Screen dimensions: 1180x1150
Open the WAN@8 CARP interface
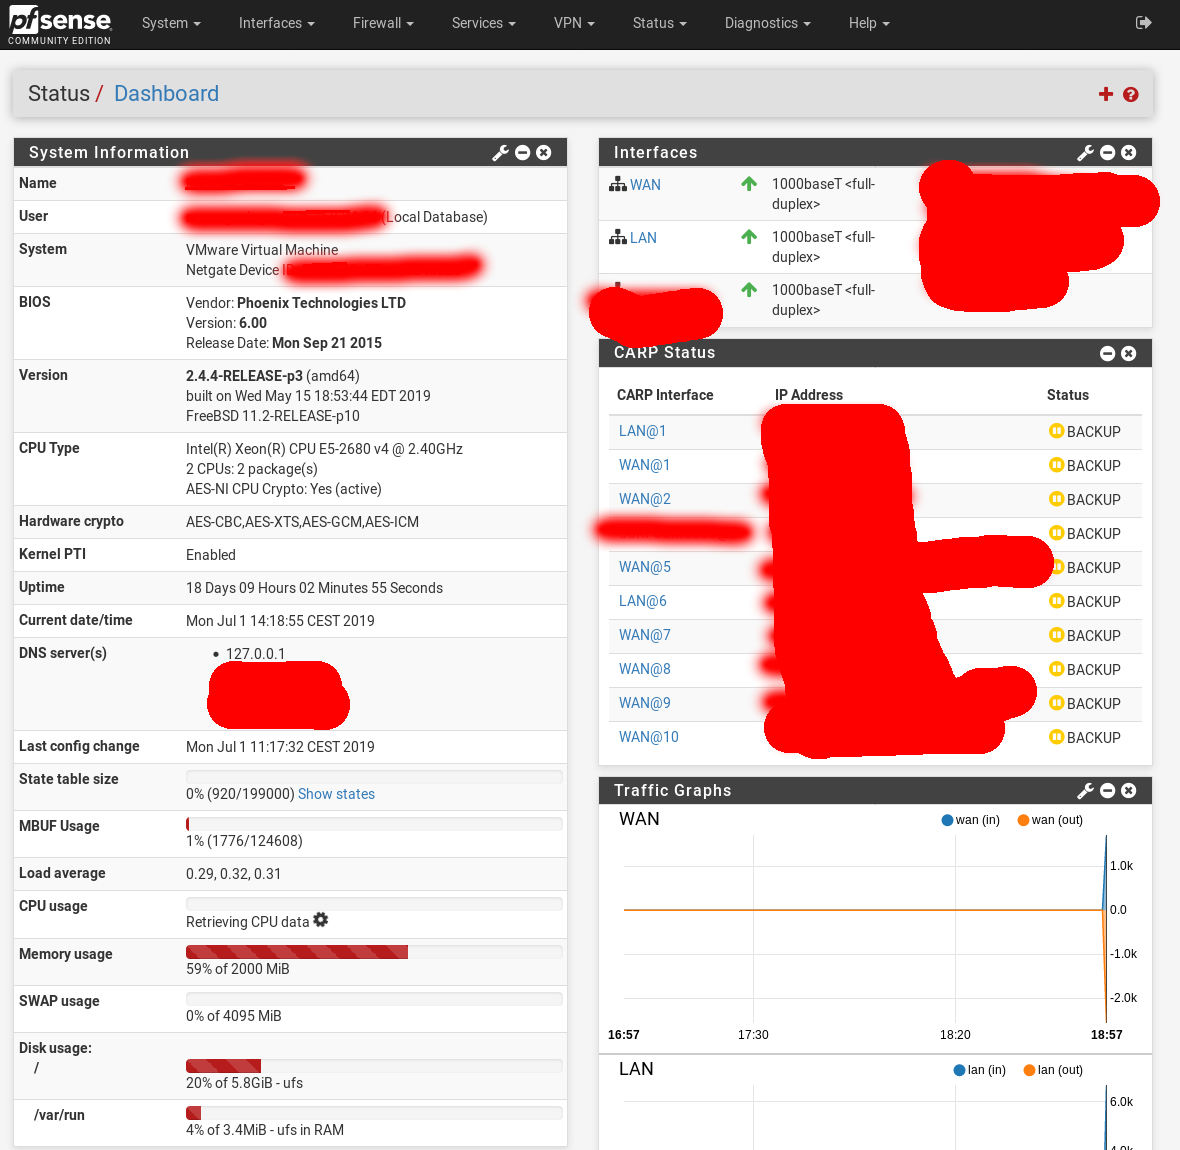[645, 668]
